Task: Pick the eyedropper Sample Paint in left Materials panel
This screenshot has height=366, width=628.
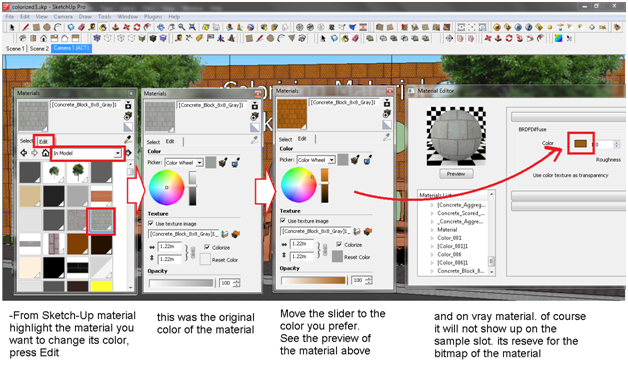Action: pos(128,139)
